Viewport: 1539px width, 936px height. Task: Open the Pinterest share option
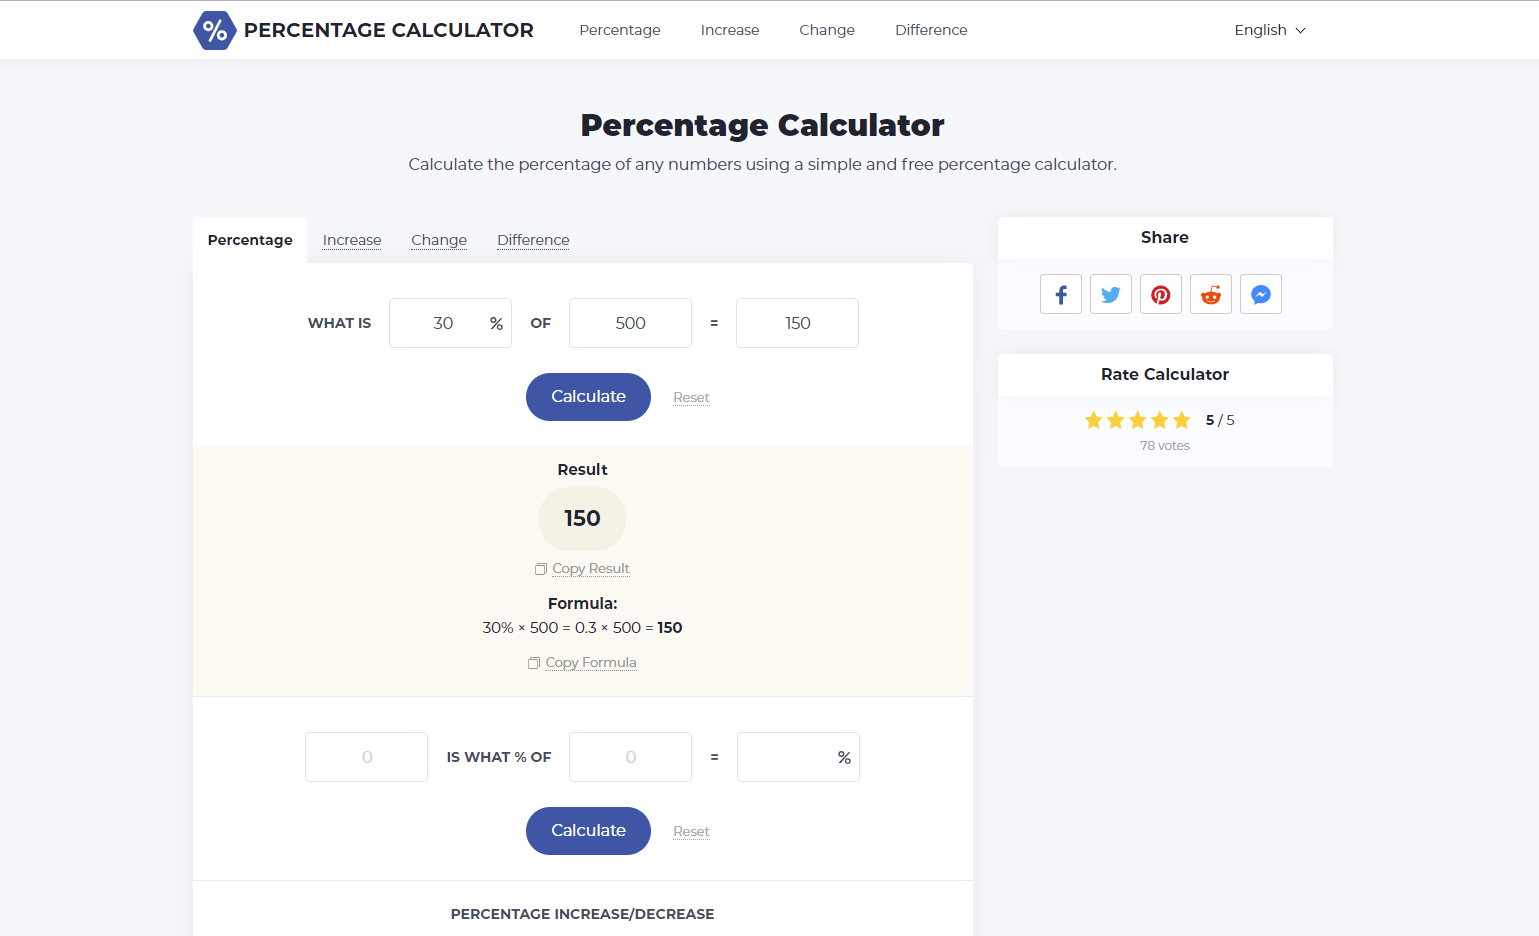tap(1160, 294)
